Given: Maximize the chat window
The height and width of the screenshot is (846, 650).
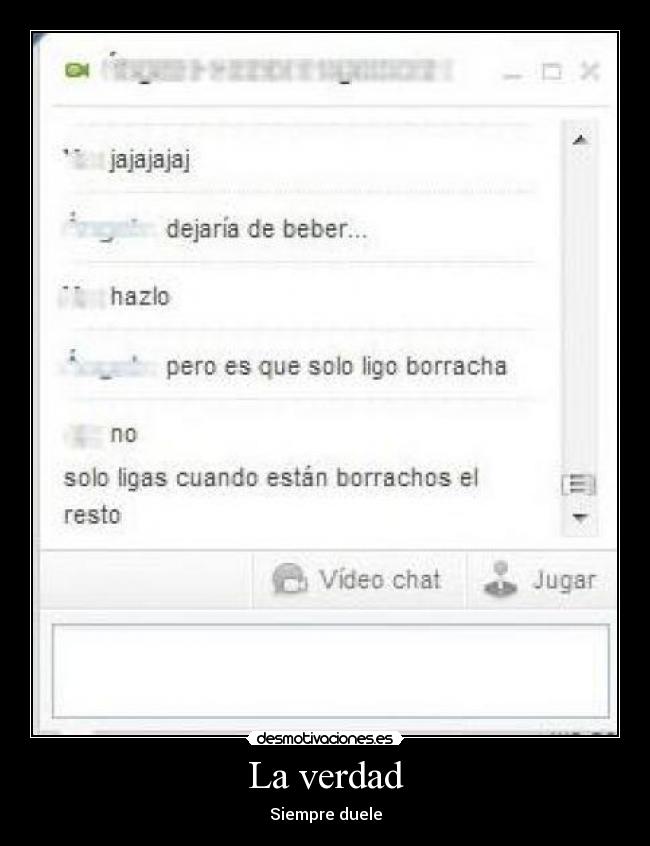Looking at the screenshot, I should pos(551,71).
